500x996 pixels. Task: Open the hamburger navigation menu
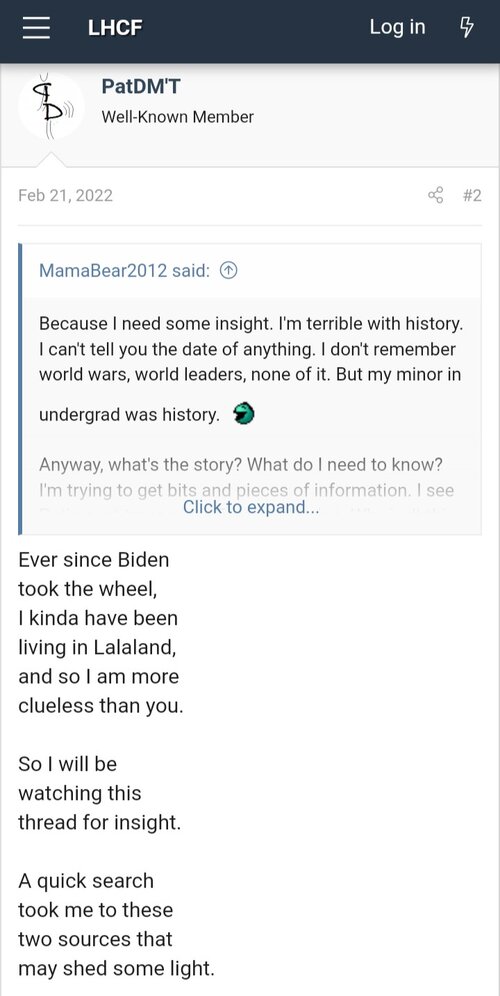(36, 28)
